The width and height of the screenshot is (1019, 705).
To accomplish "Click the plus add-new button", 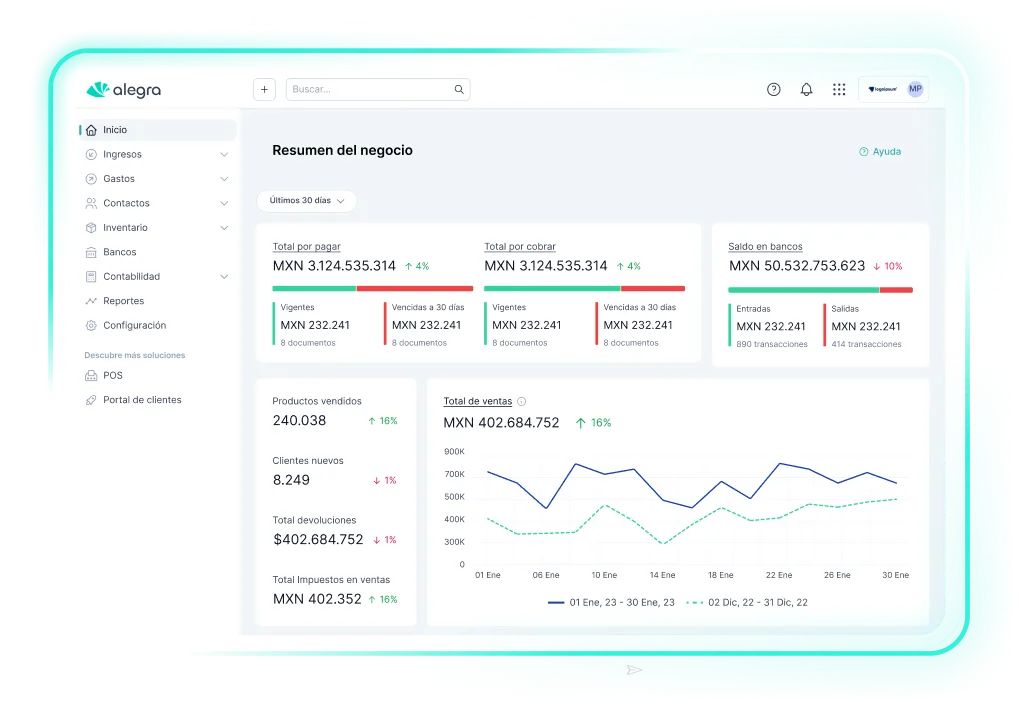I will [264, 90].
